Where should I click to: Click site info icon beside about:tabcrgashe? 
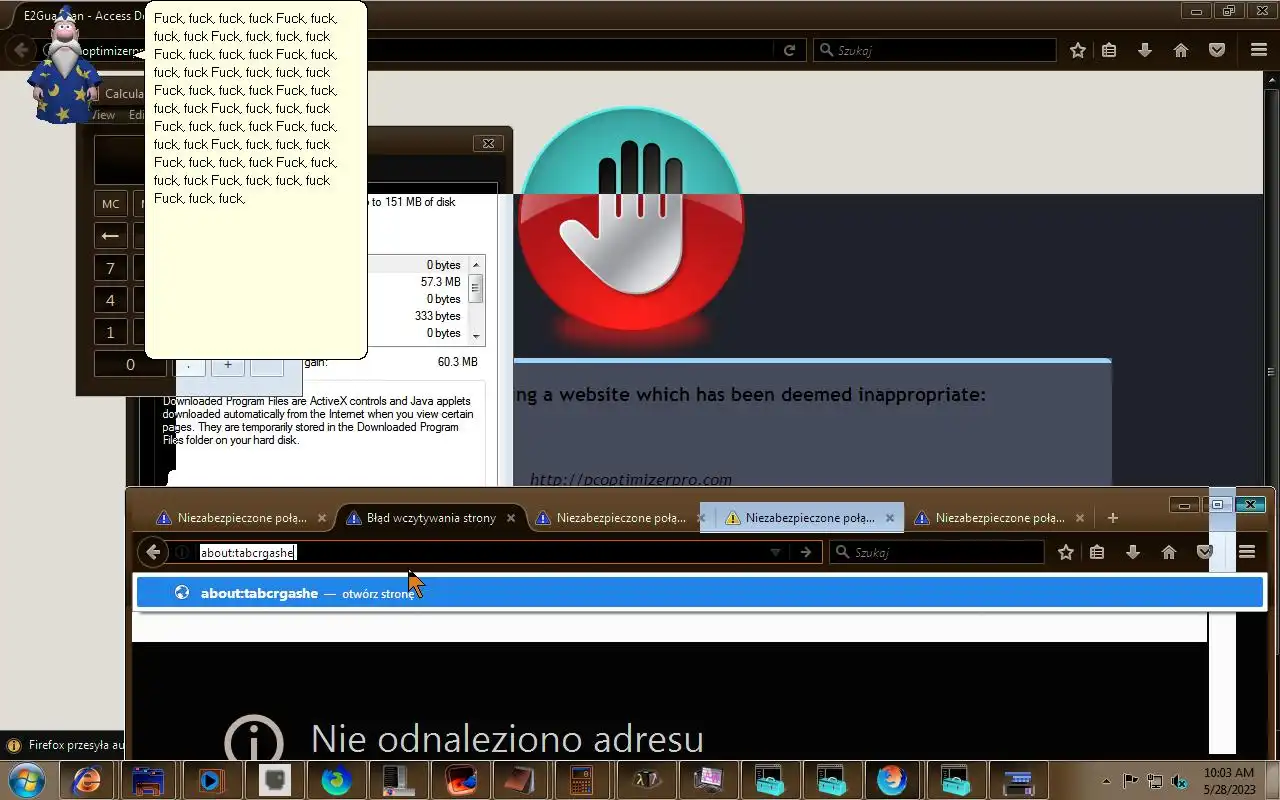click(x=182, y=552)
